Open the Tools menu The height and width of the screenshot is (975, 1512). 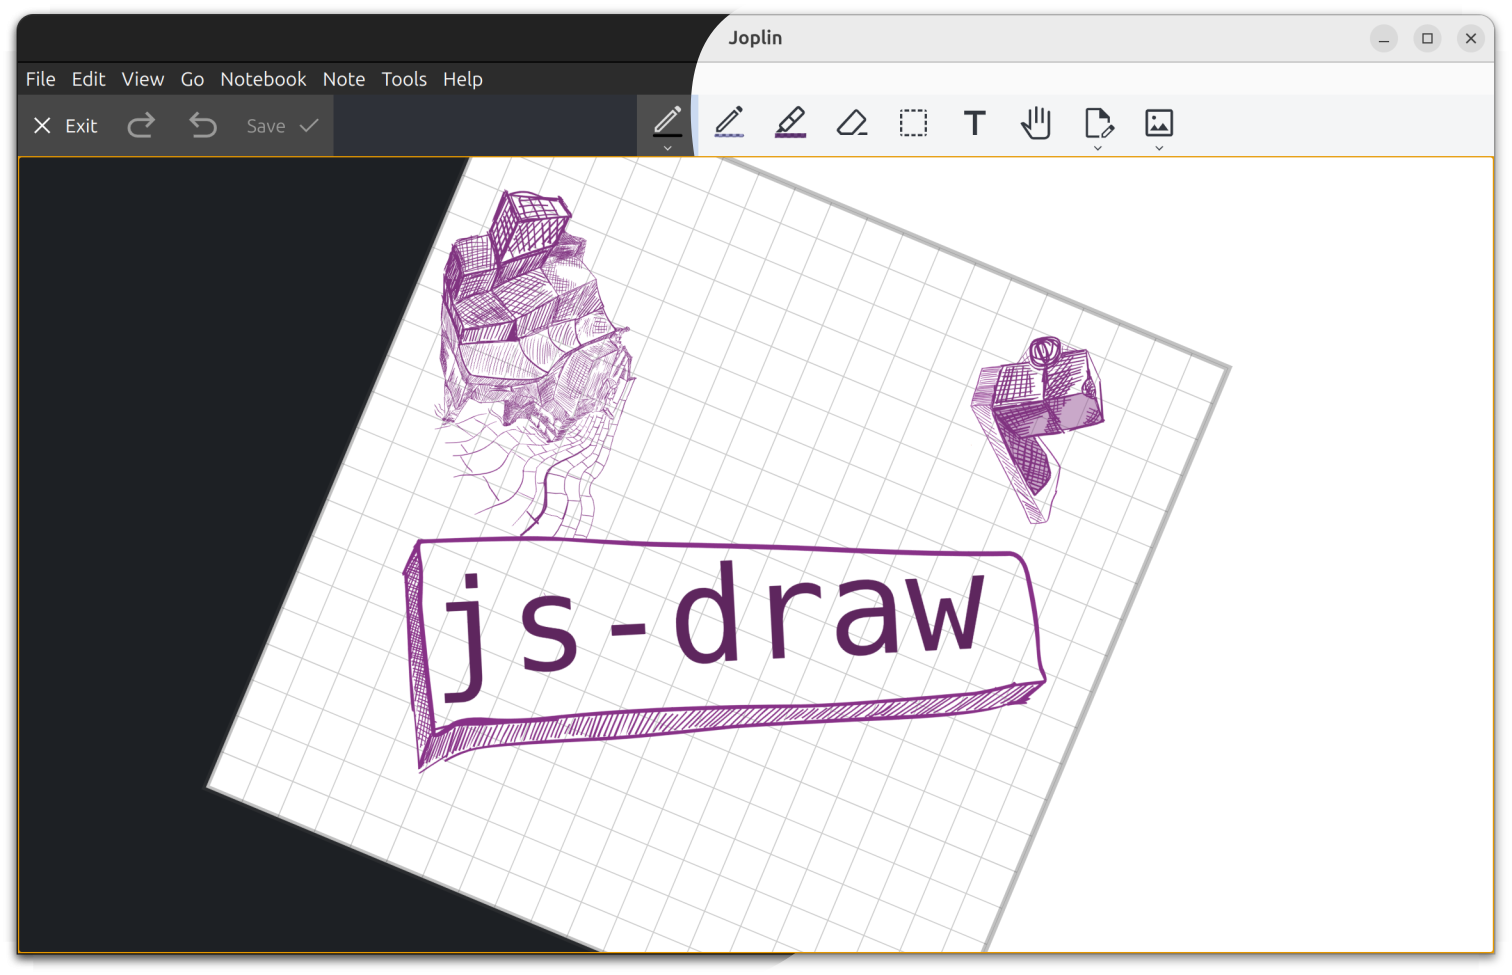(x=404, y=79)
